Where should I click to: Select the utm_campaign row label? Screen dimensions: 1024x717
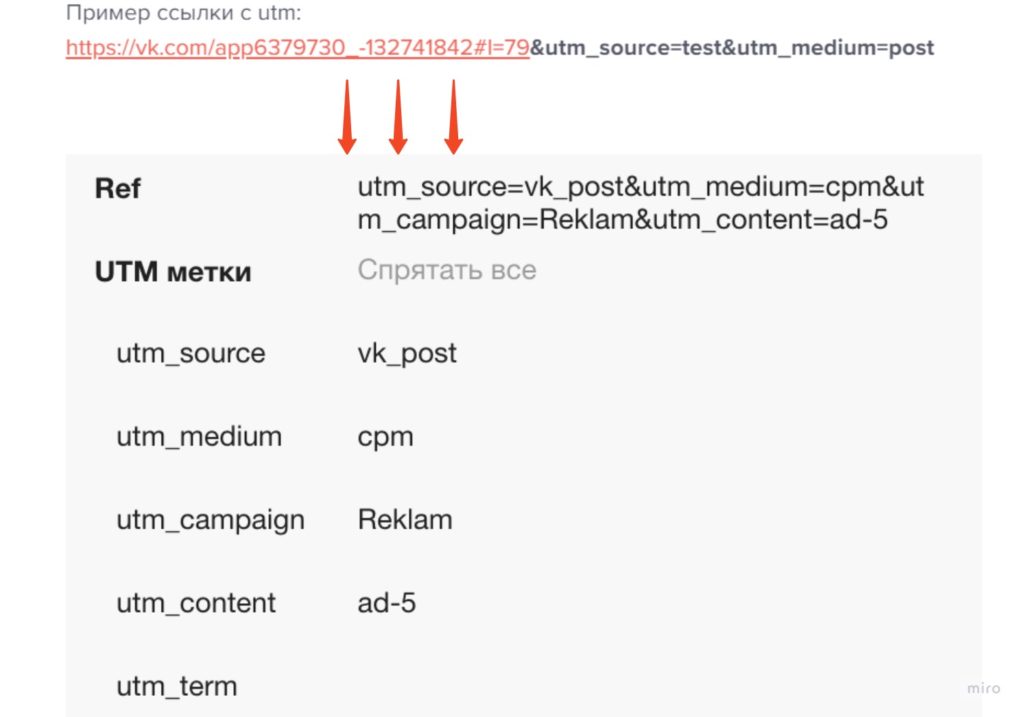(210, 520)
